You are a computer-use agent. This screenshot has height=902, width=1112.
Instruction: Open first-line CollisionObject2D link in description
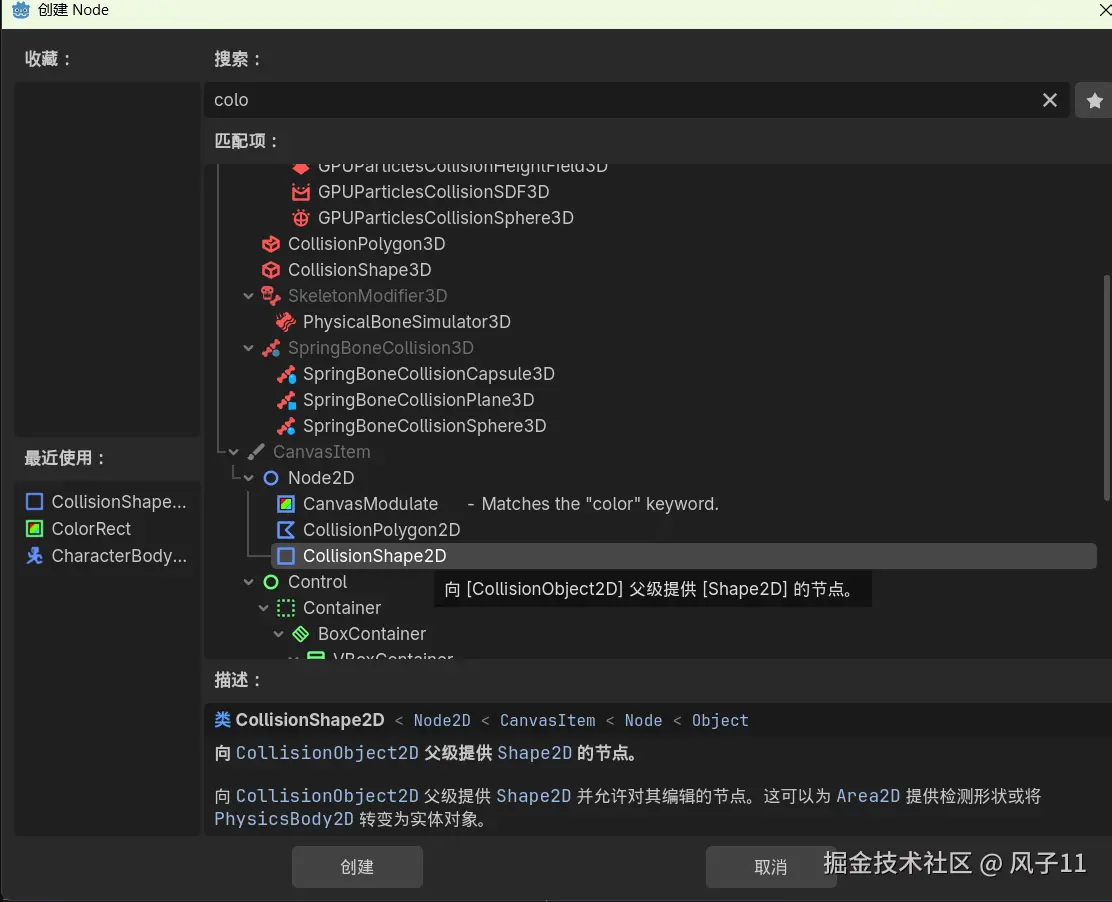pos(327,753)
